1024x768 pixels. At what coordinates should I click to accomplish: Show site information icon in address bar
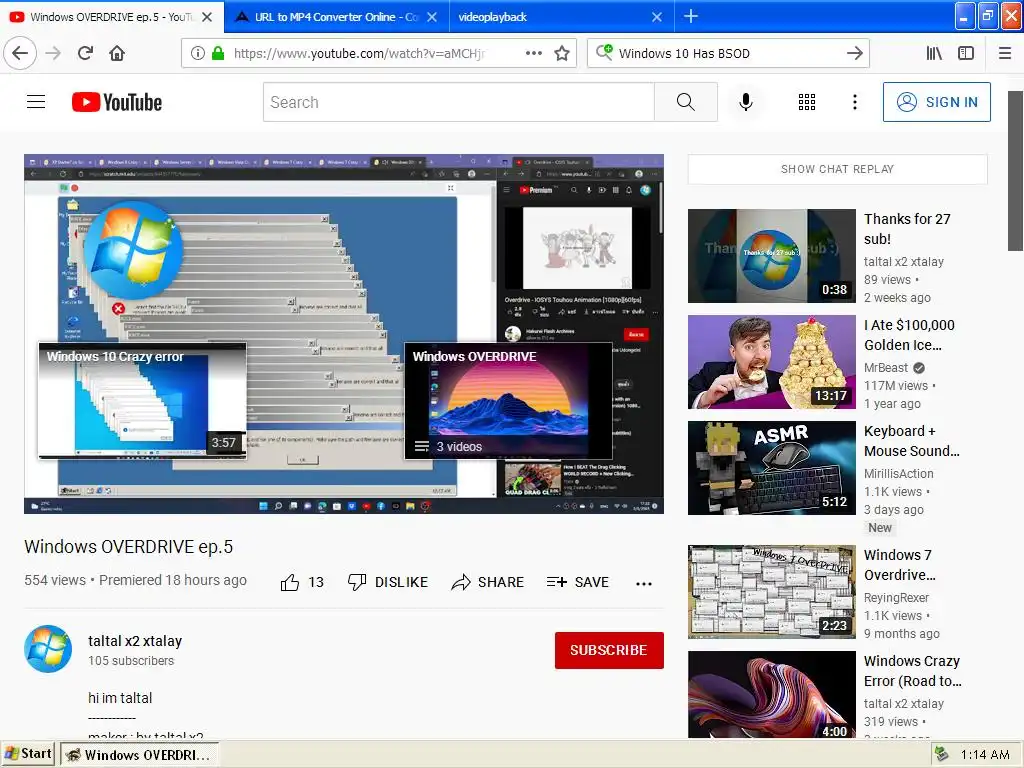(197, 53)
